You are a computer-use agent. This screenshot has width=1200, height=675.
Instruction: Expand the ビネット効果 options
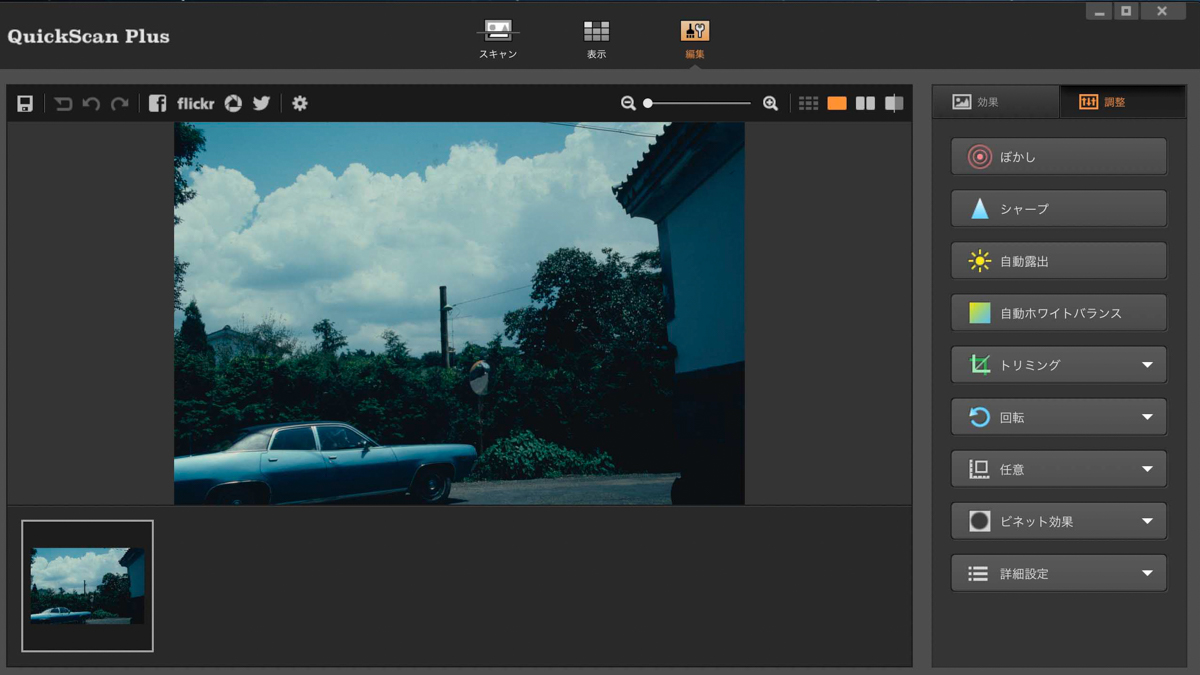(1059, 521)
